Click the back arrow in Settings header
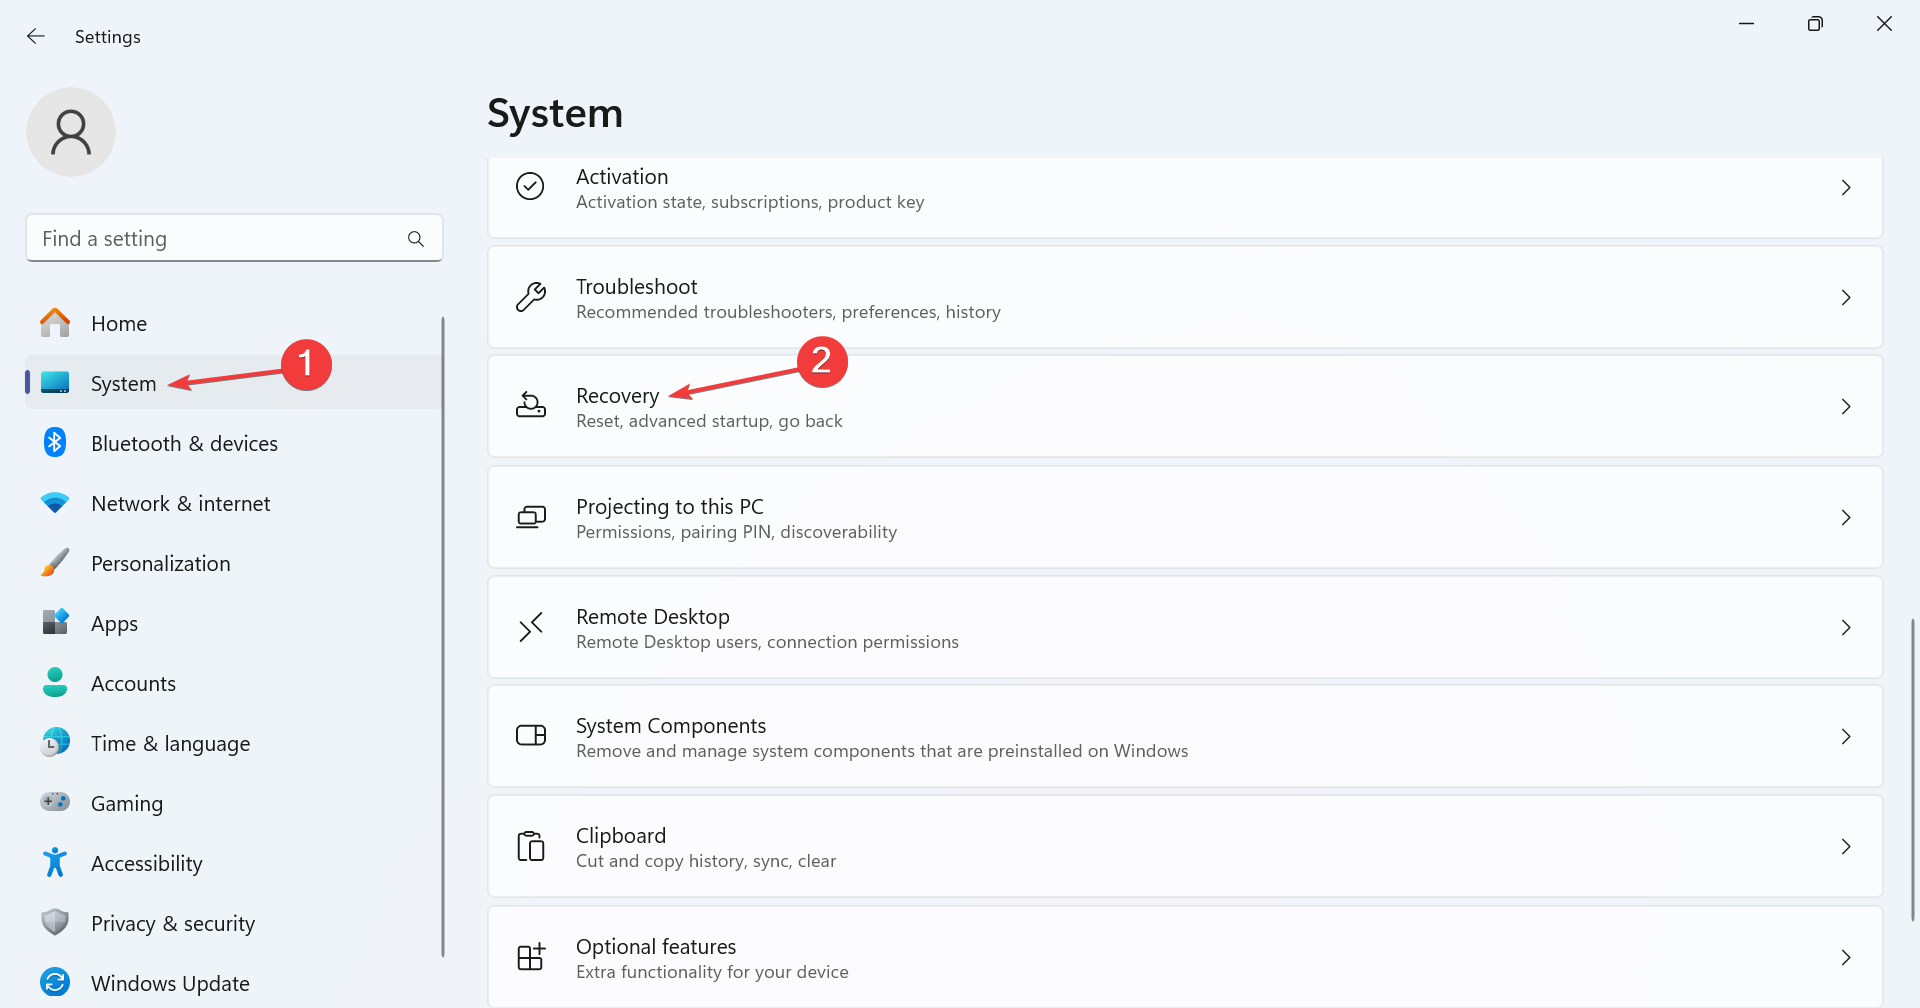This screenshot has width=1920, height=1008. point(36,37)
